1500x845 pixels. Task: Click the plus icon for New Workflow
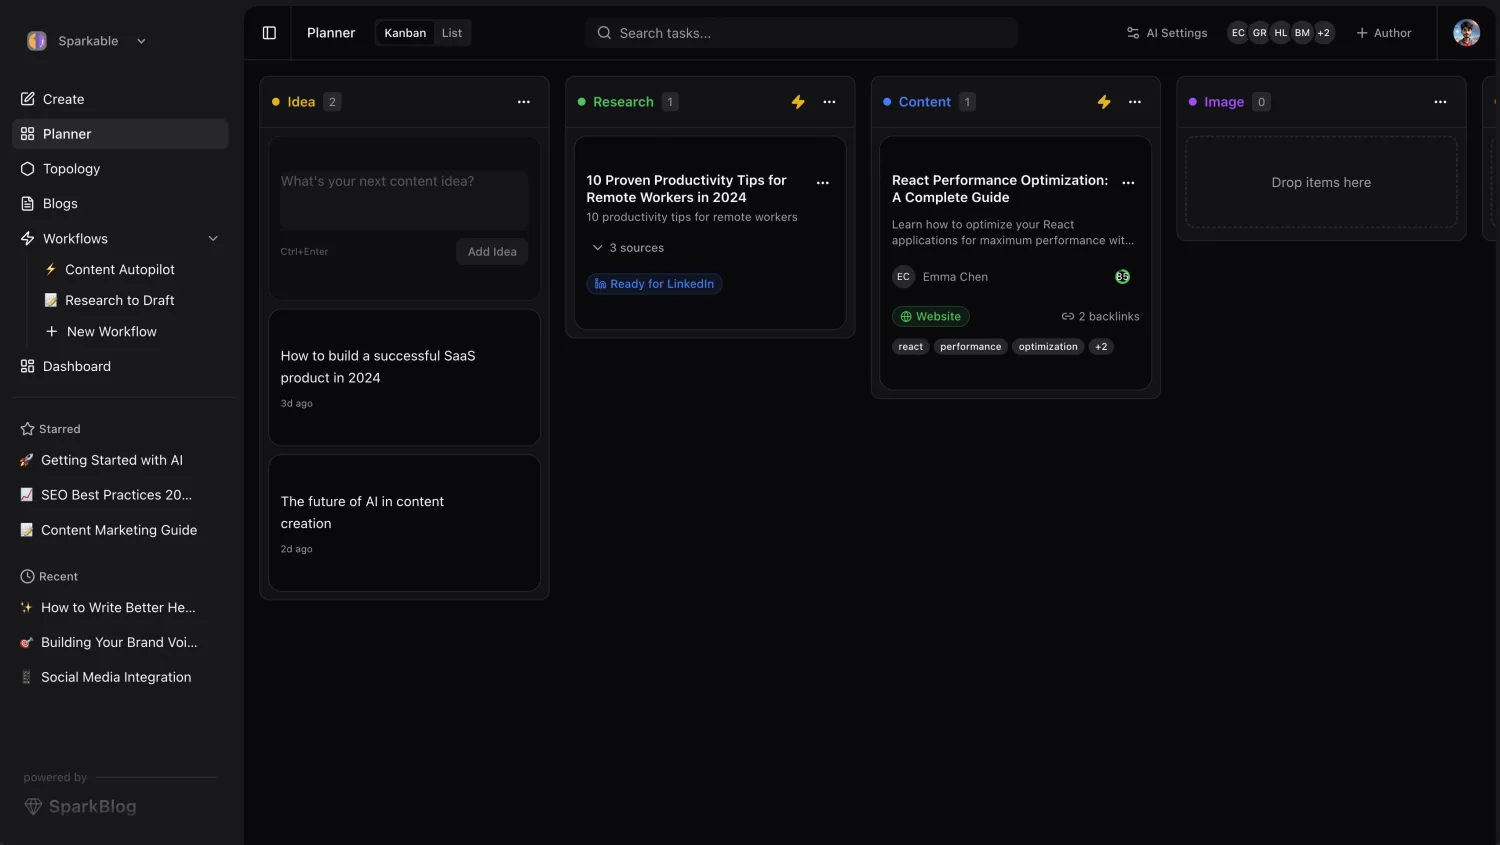coord(51,331)
